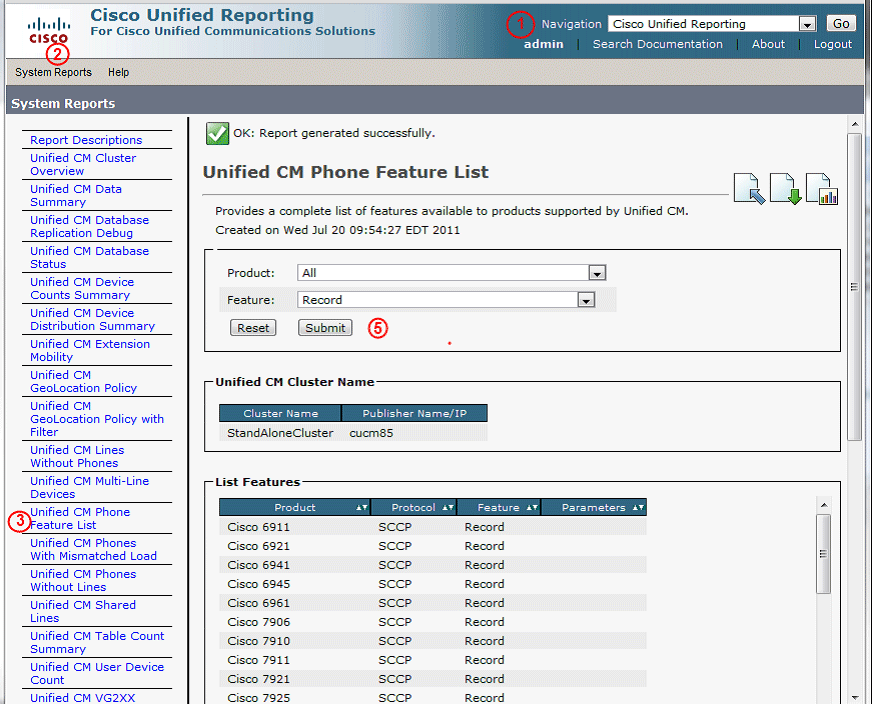The height and width of the screenshot is (704, 872).
Task: Open the Unified CM VG2XX report link
Action: point(82,698)
